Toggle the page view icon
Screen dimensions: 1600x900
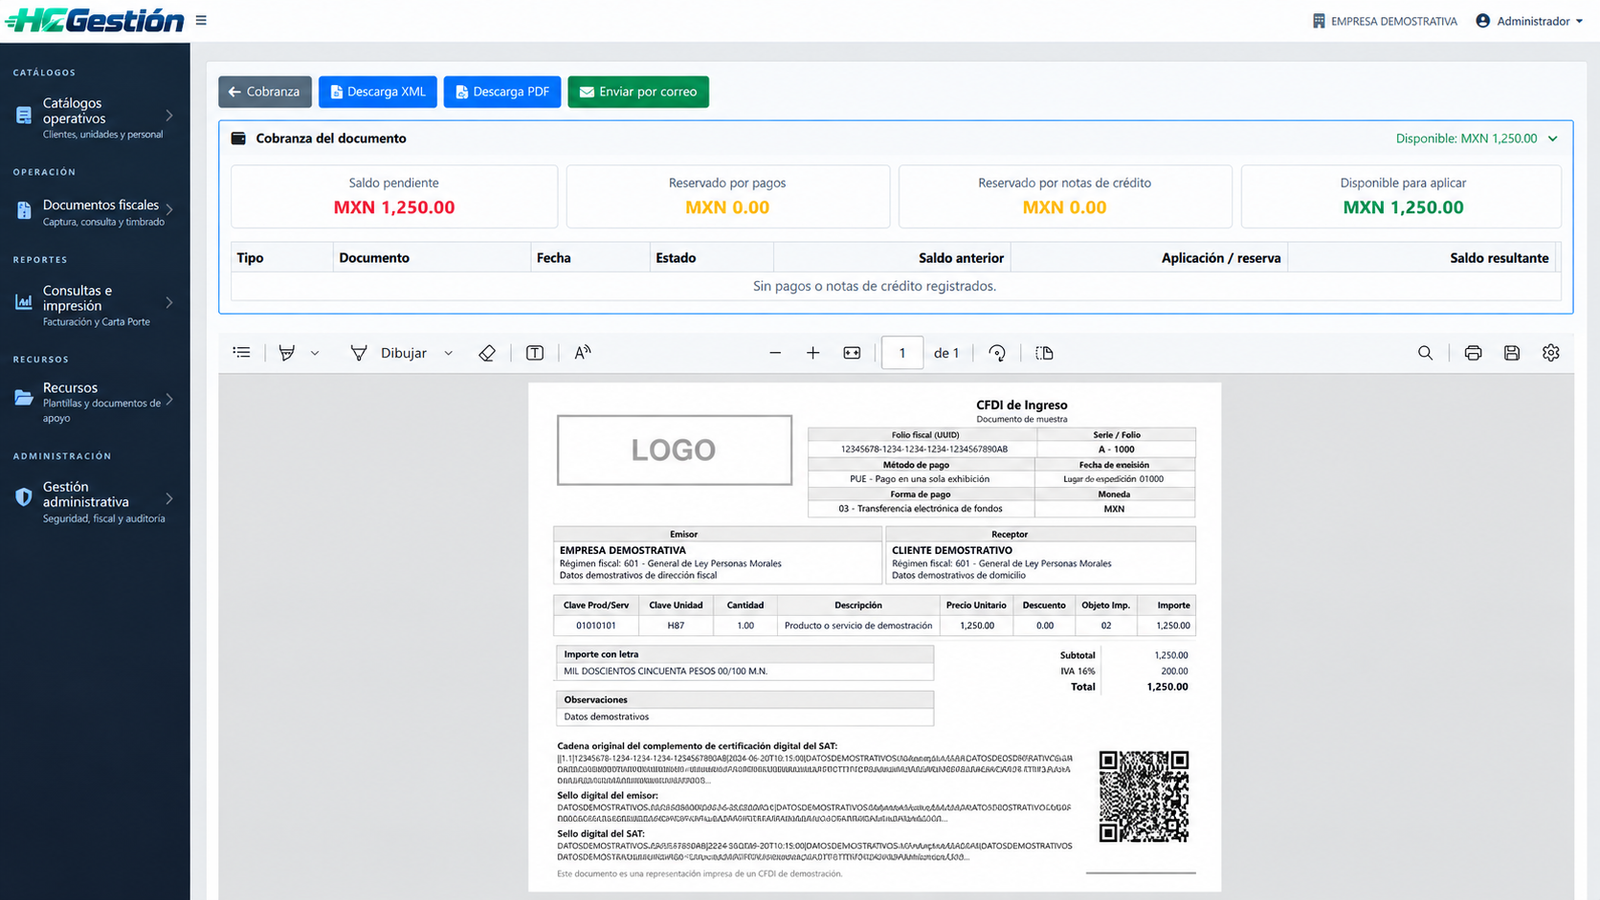point(1045,353)
